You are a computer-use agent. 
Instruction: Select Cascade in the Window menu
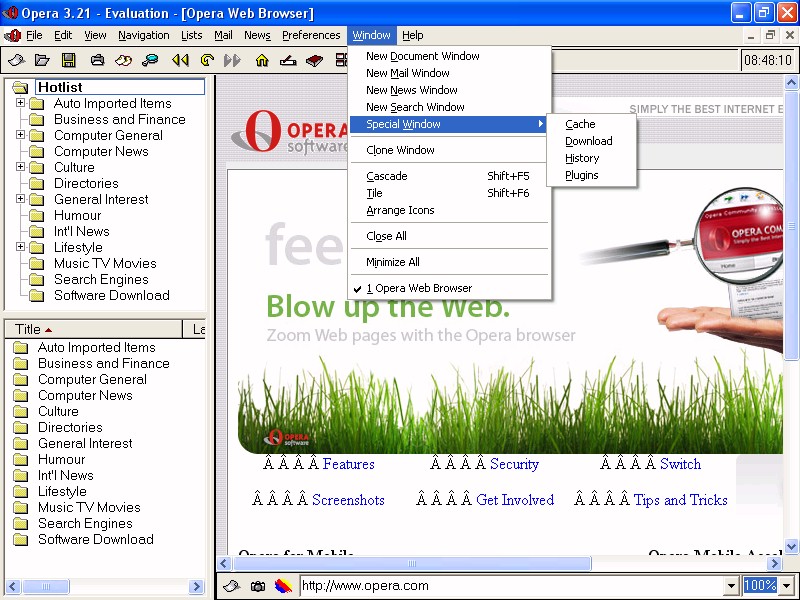pos(449,176)
